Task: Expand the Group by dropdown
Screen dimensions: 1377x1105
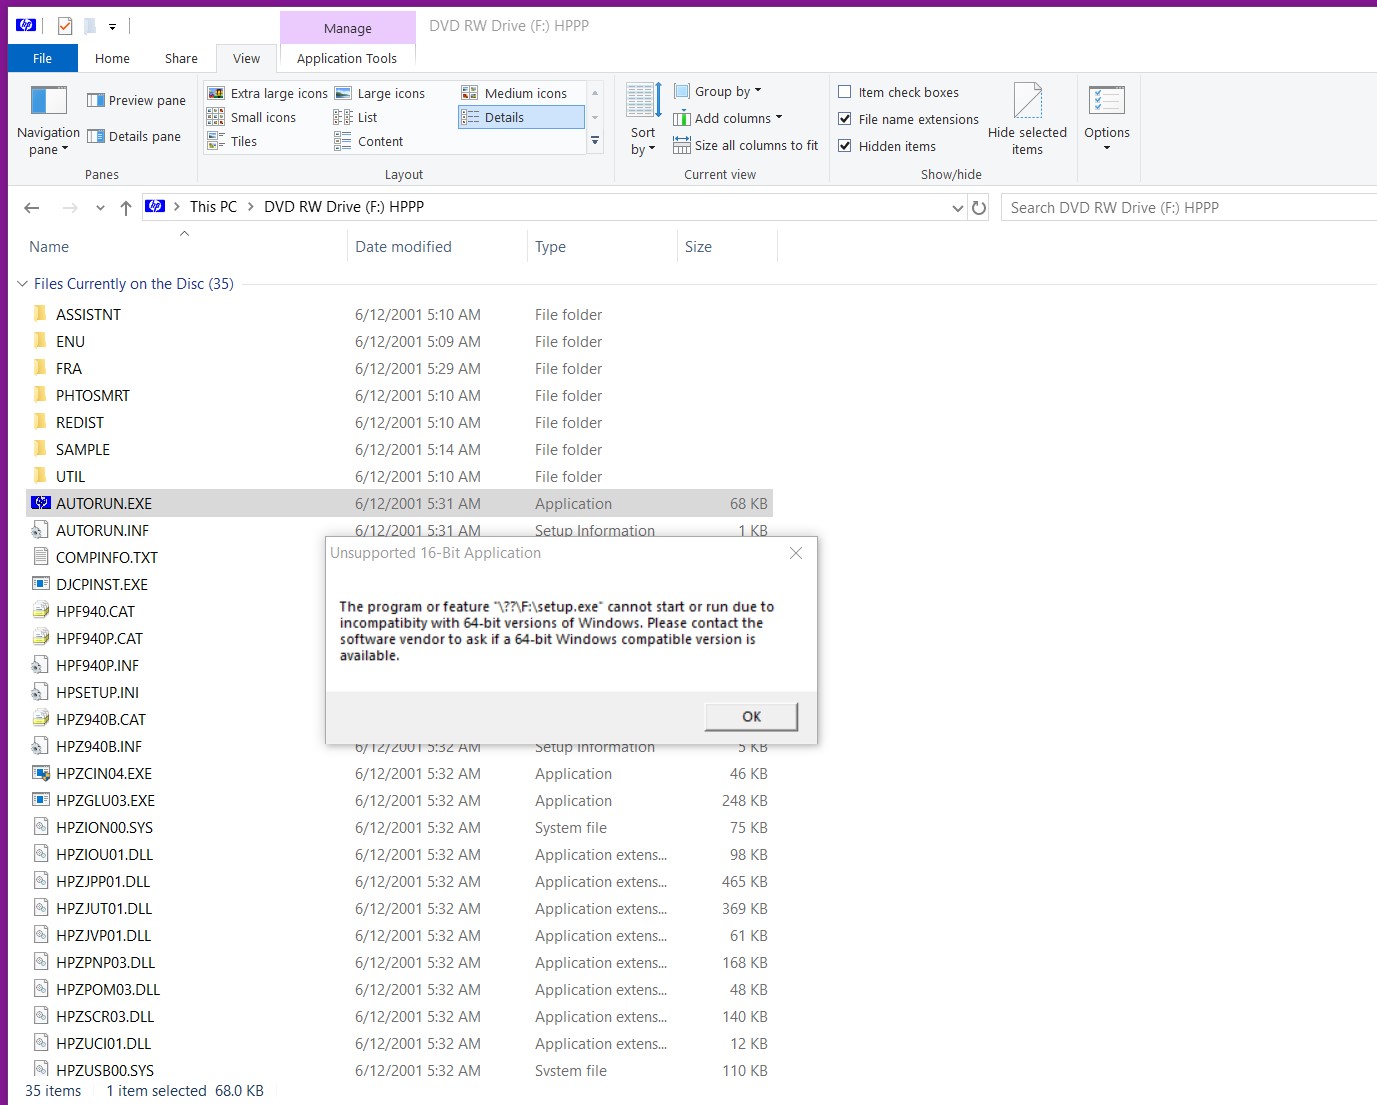Action: coord(718,91)
